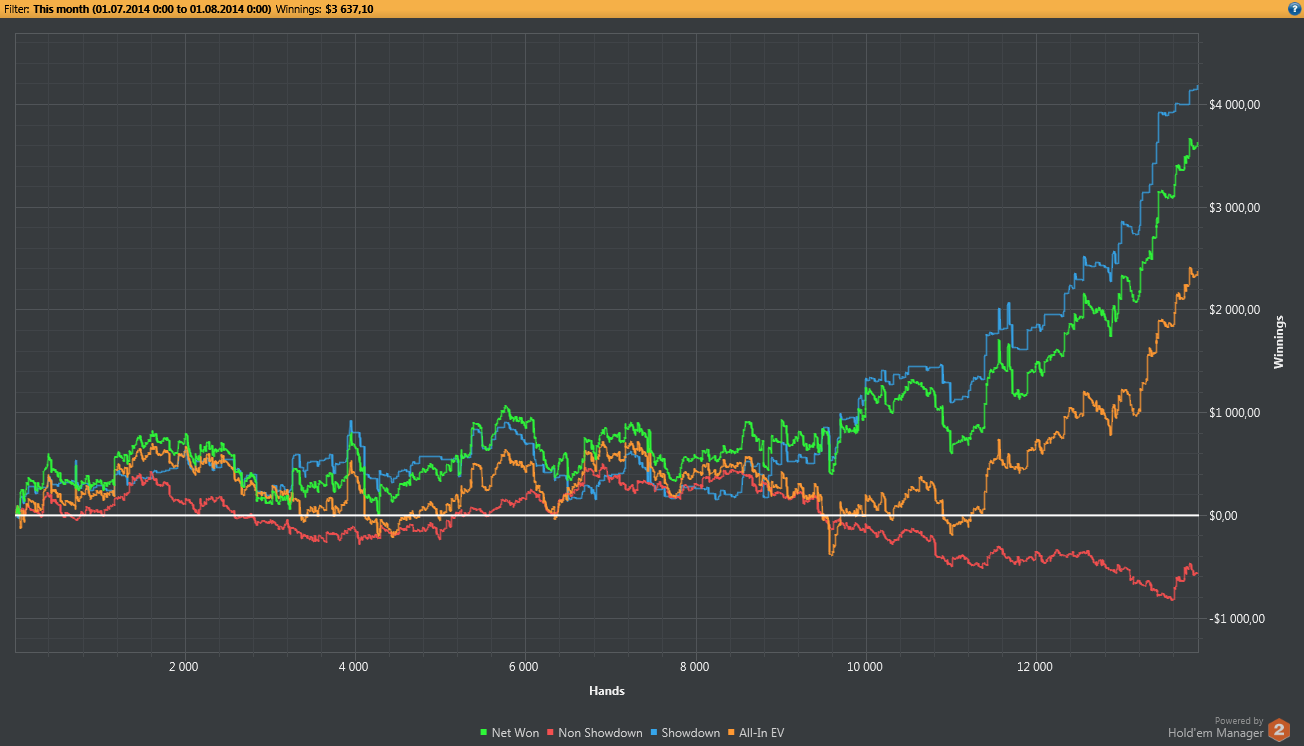
Task: Toggle the Net Won series in legend
Action: tap(510, 733)
